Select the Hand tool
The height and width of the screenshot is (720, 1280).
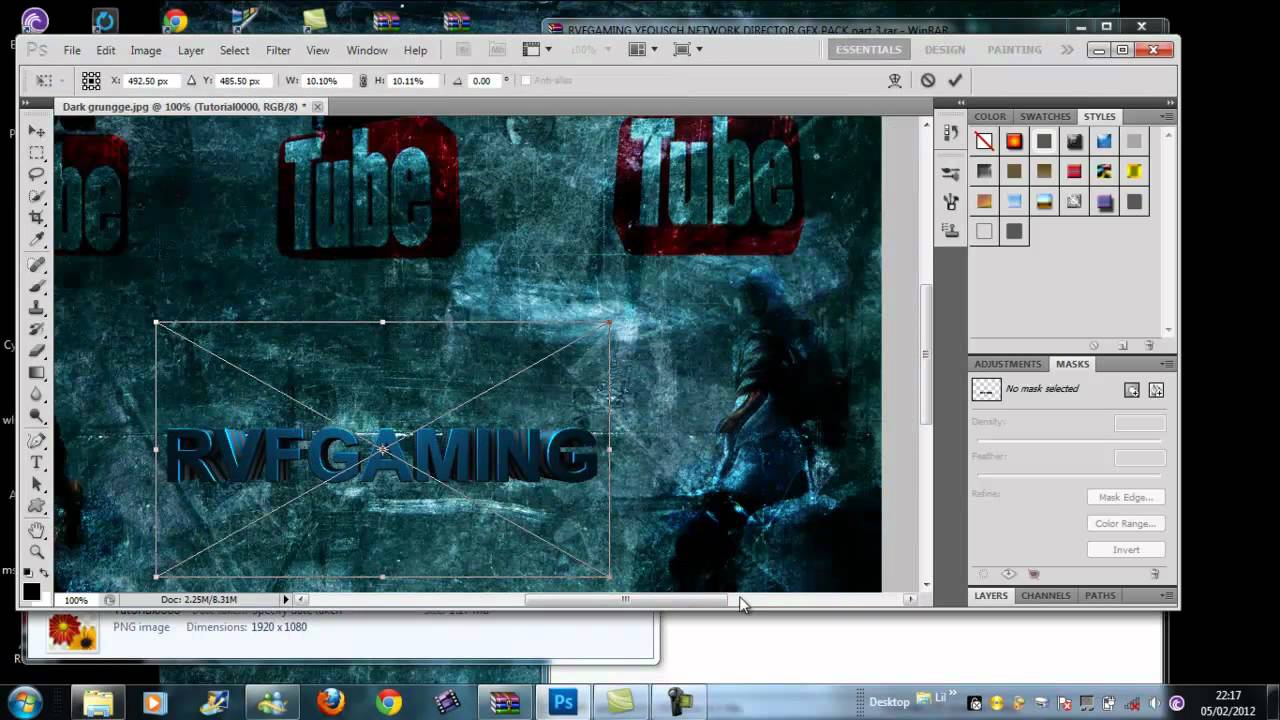37,530
